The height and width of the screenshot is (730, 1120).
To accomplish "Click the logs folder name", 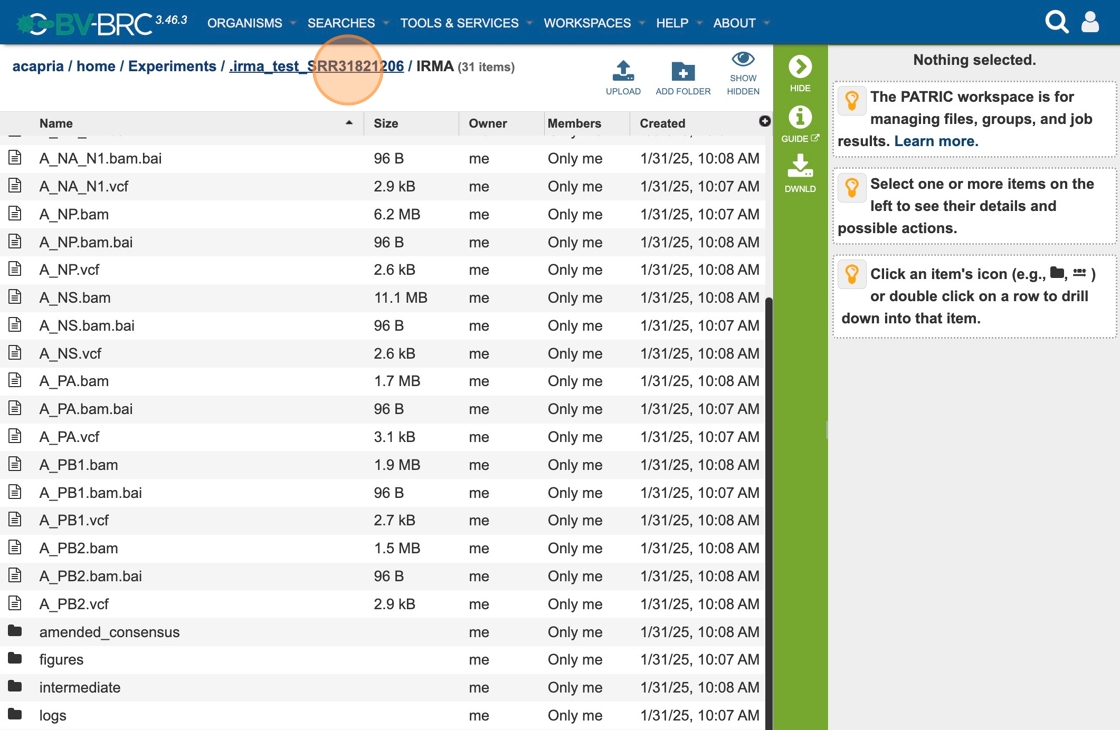I will point(53,716).
